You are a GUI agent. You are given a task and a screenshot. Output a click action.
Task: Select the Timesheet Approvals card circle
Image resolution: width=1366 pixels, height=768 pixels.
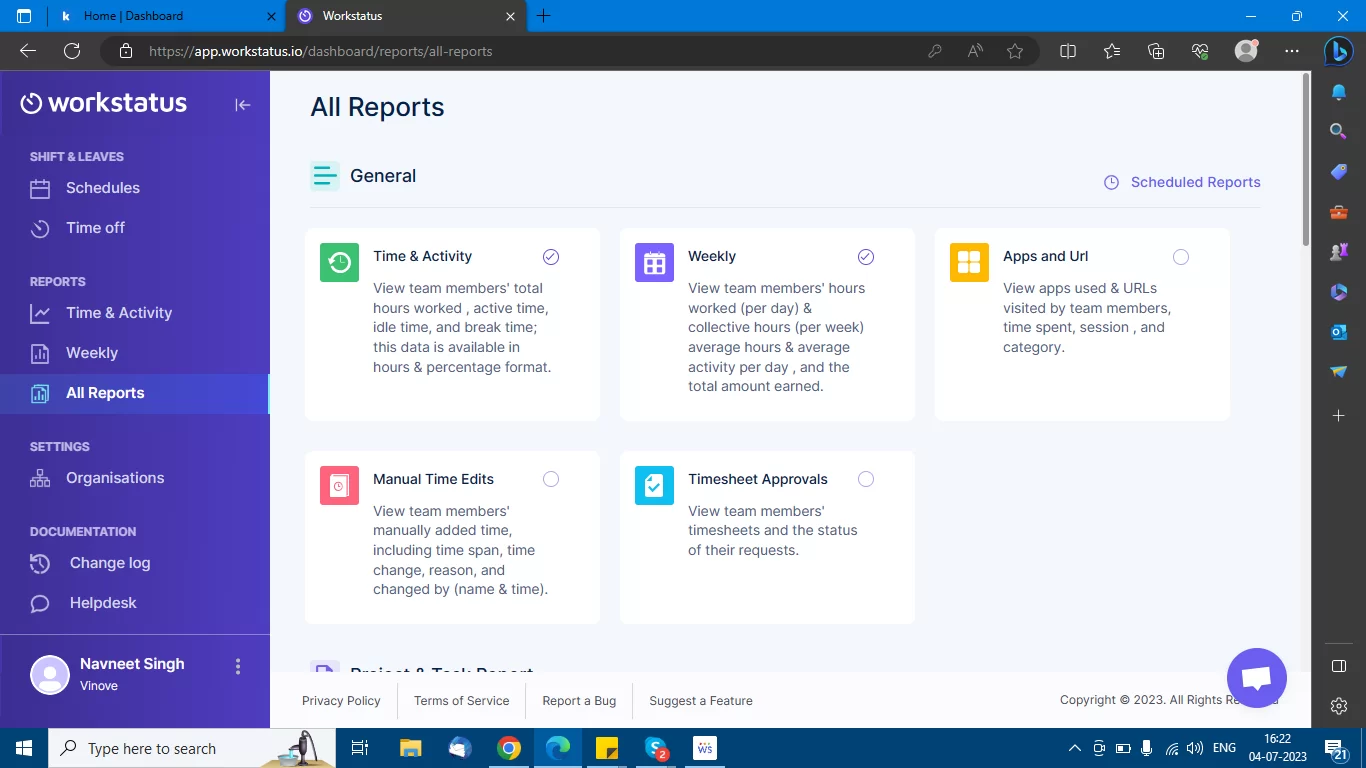coord(866,479)
